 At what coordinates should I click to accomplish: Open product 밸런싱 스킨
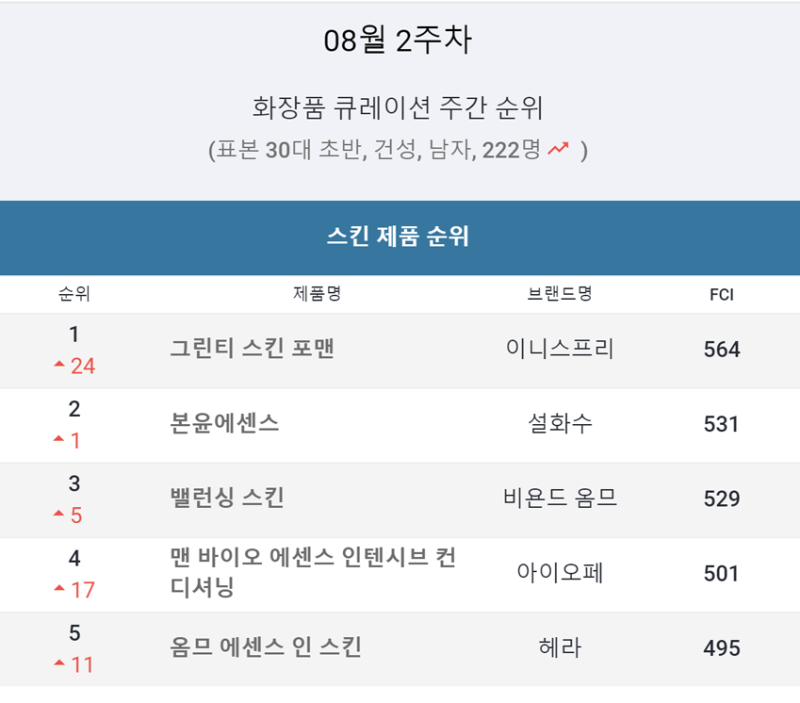(227, 498)
